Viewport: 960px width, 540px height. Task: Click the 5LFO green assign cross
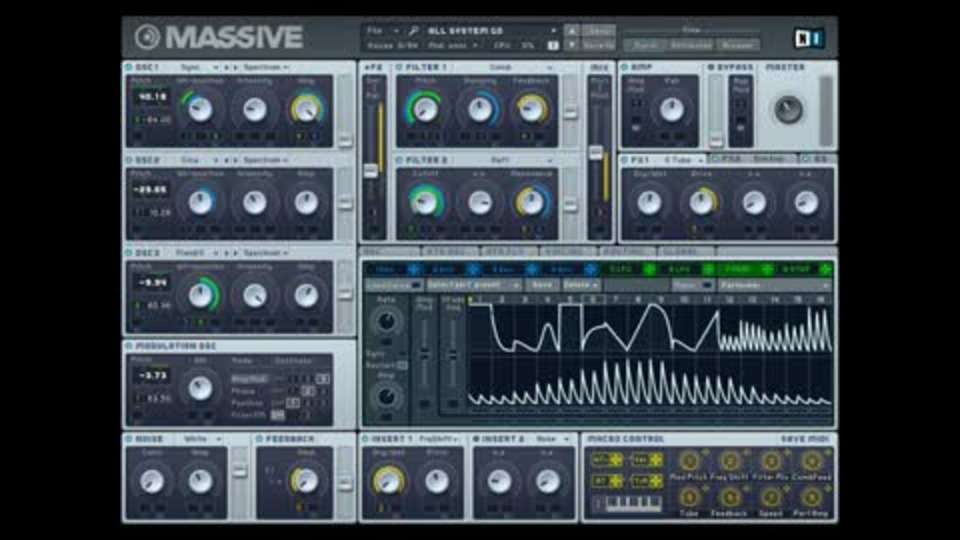click(649, 269)
